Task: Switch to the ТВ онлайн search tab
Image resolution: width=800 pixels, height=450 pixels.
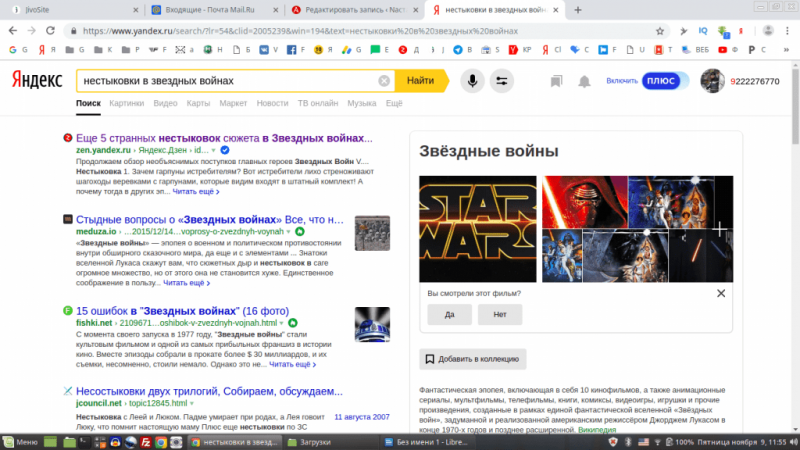Action: pyautogui.click(x=318, y=103)
